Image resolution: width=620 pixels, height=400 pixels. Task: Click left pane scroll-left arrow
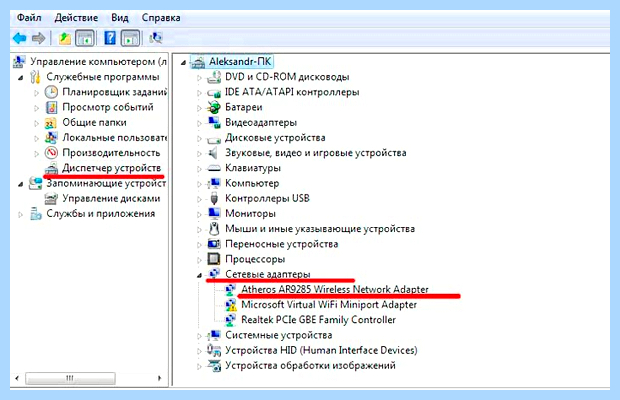(x=17, y=378)
